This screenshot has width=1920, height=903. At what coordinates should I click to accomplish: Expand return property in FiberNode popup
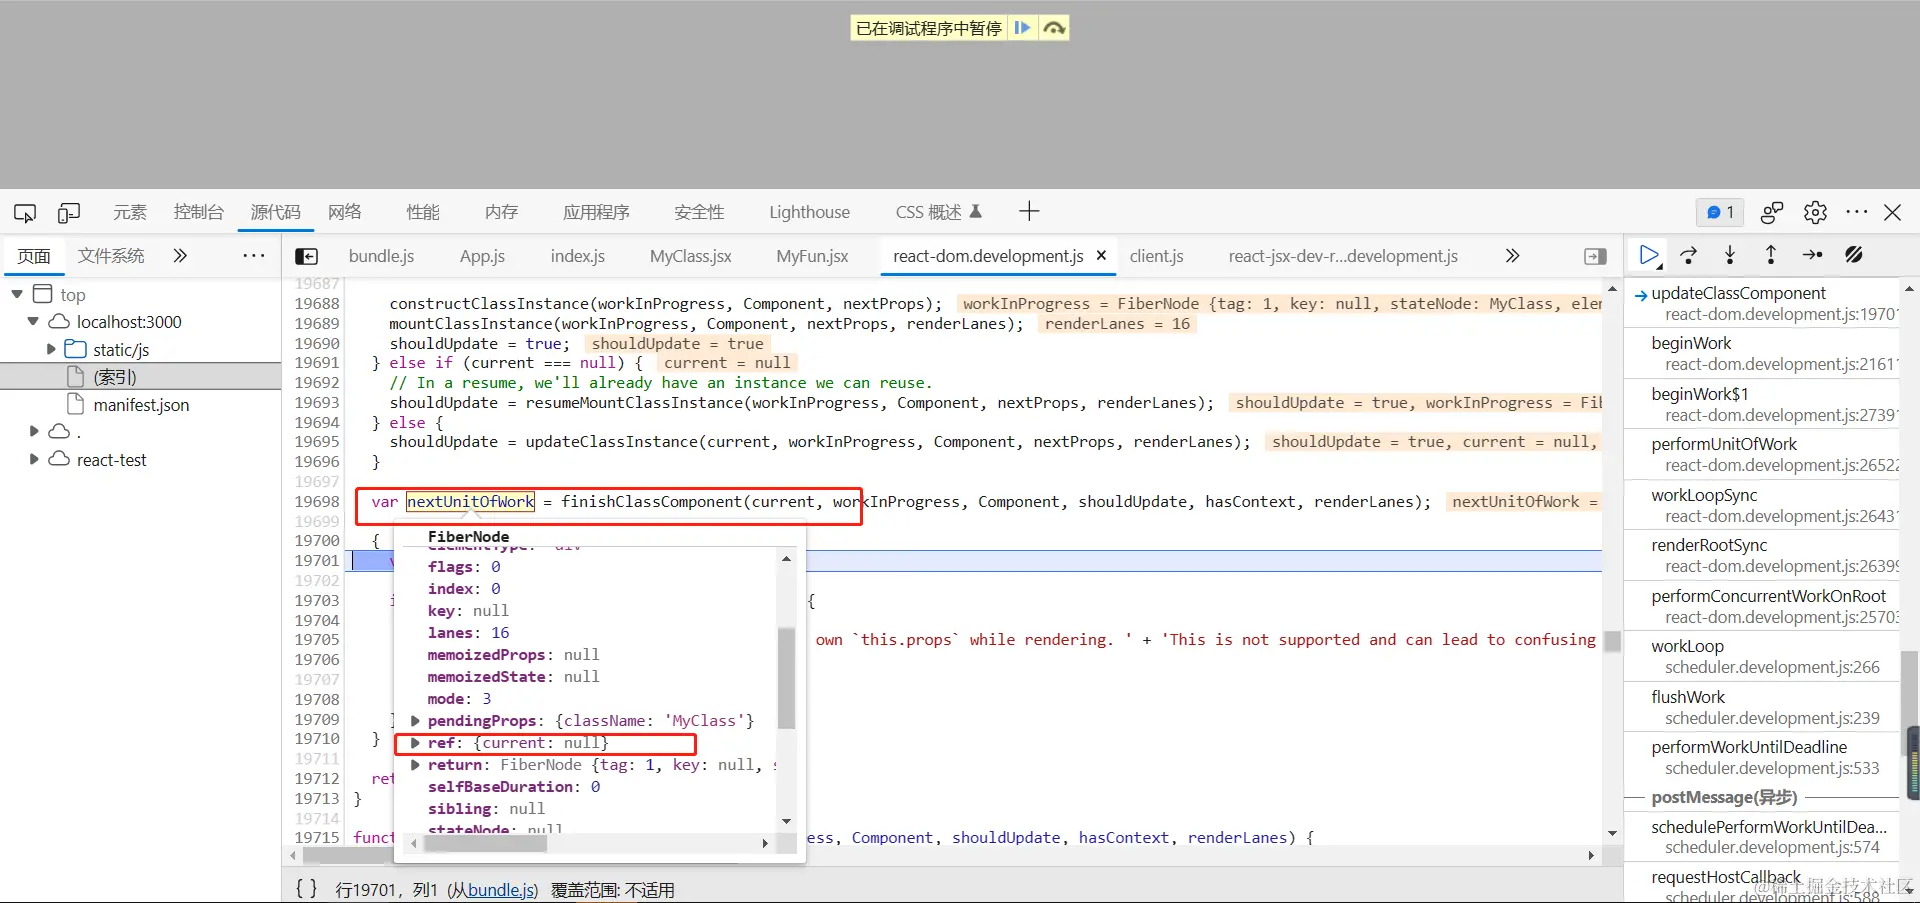(x=414, y=765)
